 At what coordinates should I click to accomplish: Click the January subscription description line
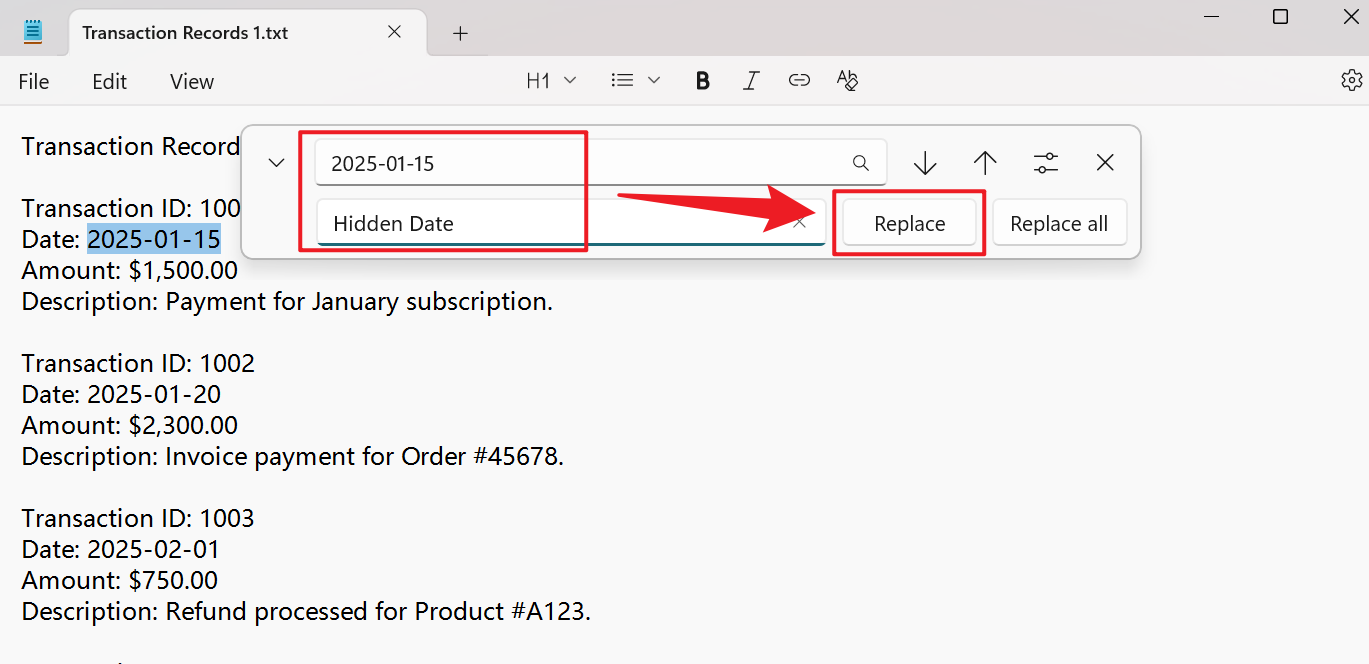pos(287,301)
